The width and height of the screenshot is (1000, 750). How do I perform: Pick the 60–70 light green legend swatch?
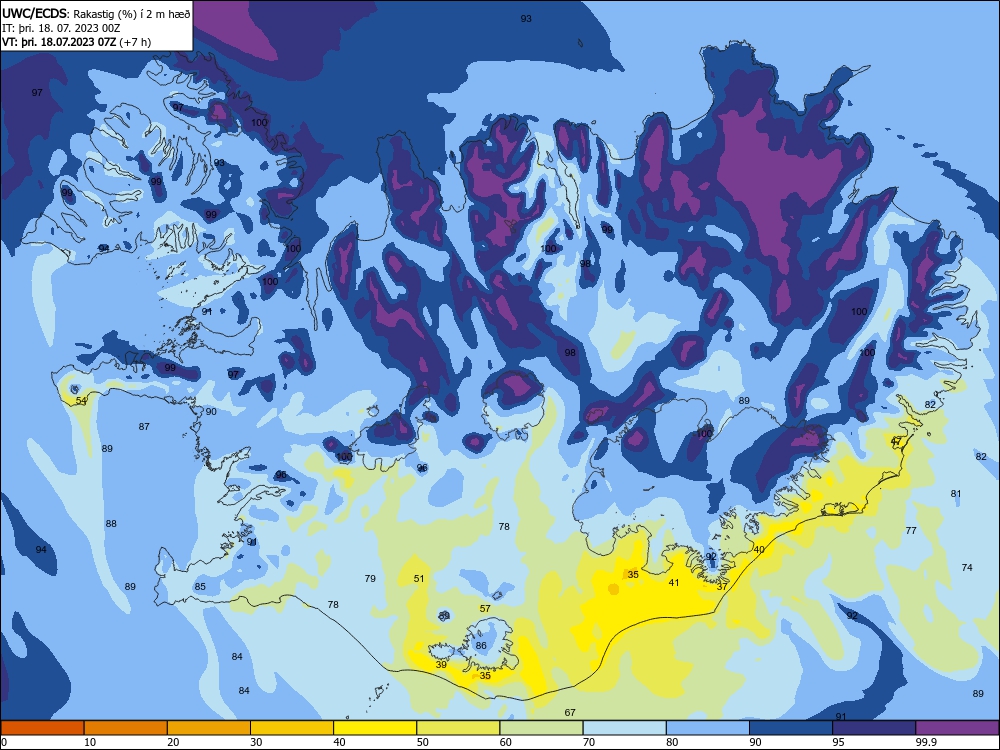[x=541, y=728]
